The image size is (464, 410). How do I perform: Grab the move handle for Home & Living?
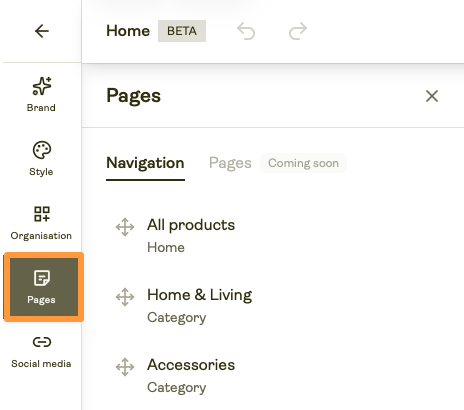coord(125,297)
